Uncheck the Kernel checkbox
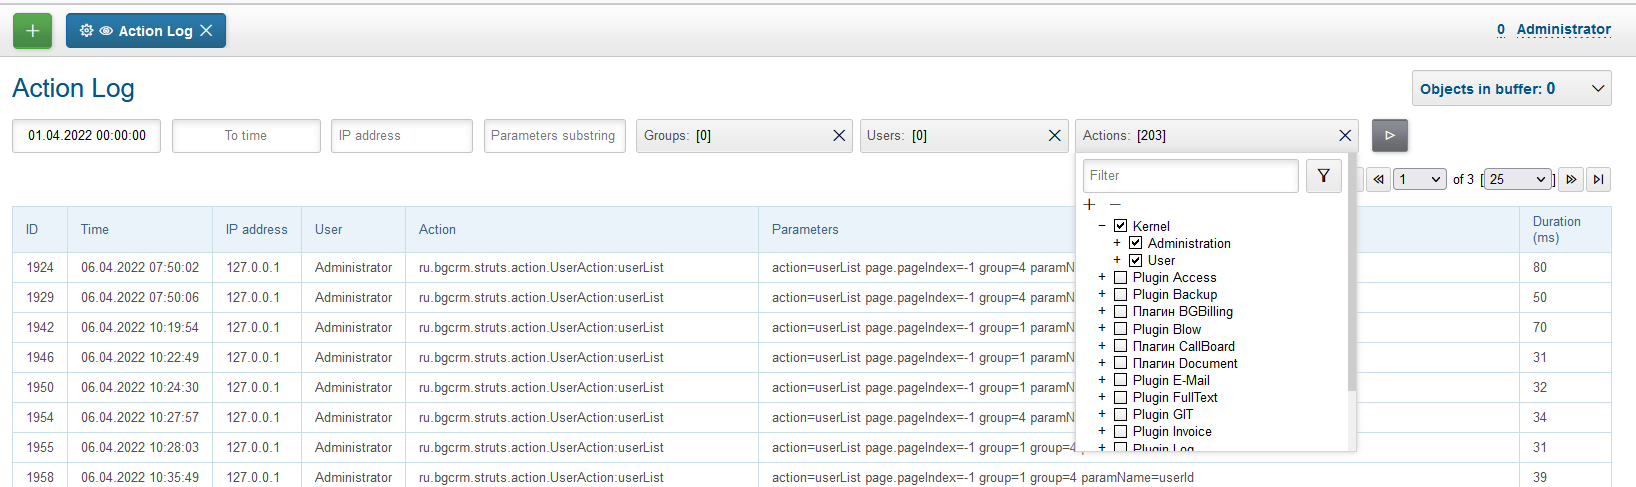The width and height of the screenshot is (1636, 487). [1120, 226]
